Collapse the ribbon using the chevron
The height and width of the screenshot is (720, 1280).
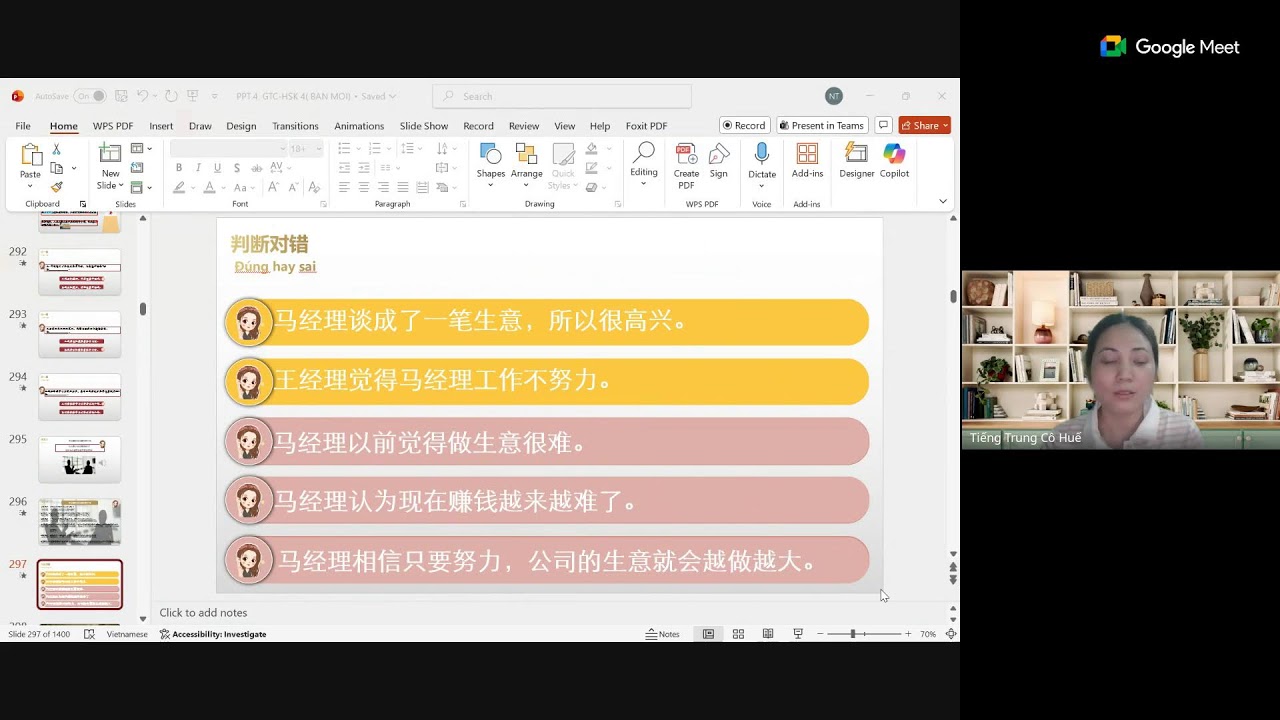[942, 201]
